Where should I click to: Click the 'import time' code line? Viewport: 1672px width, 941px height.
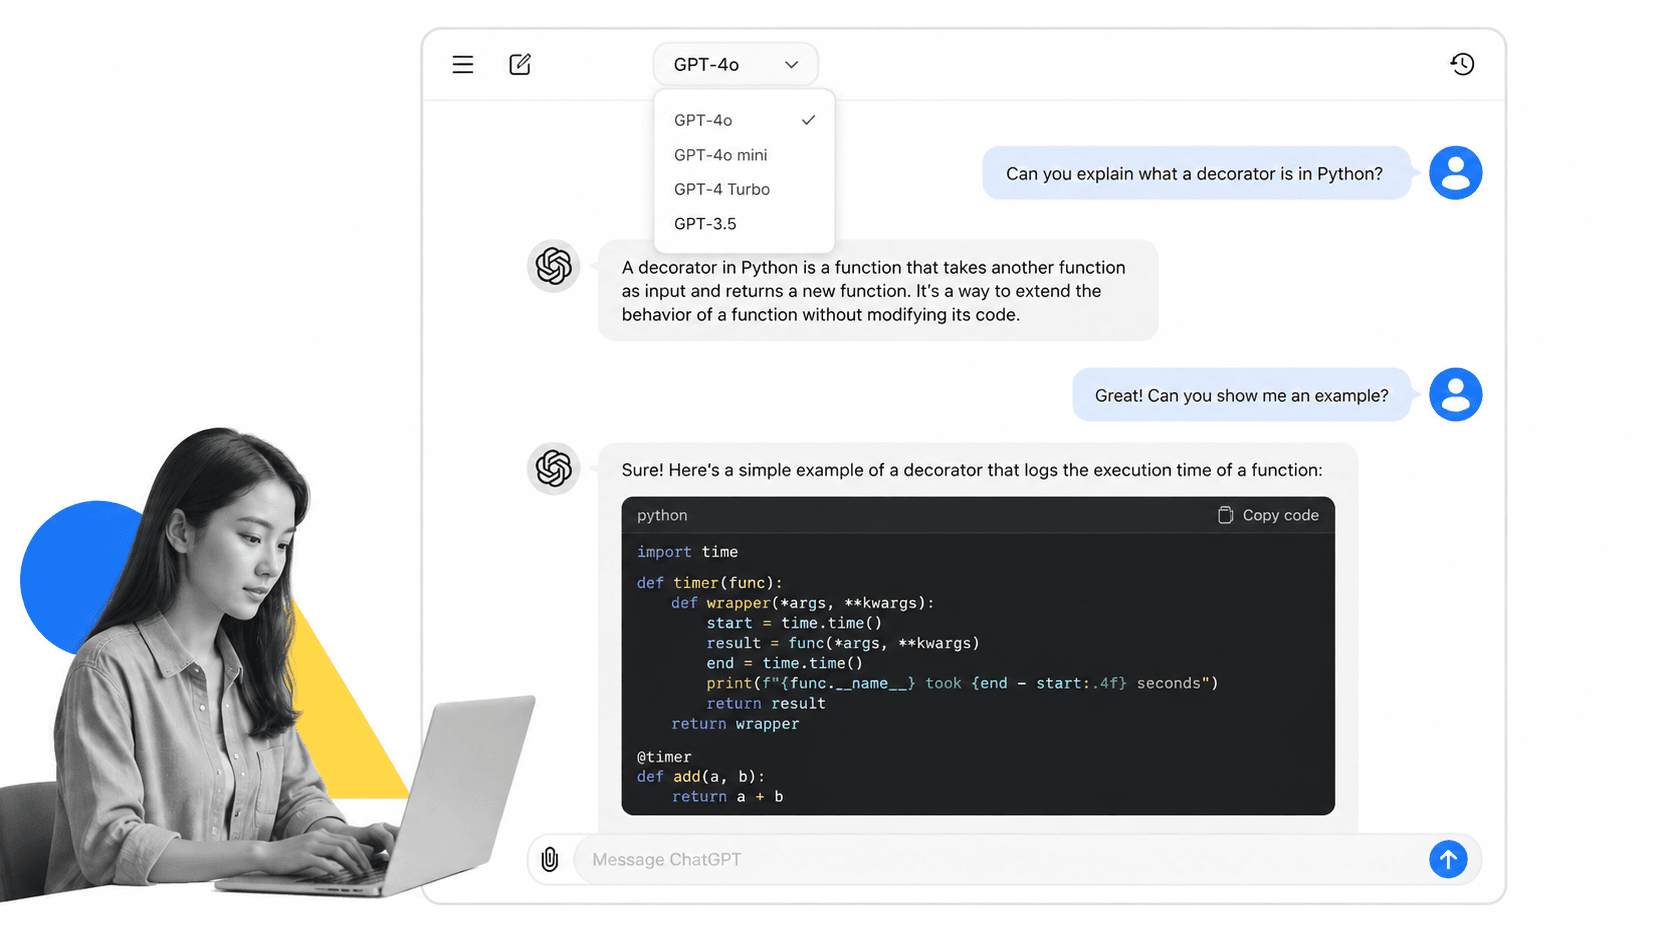688,552
